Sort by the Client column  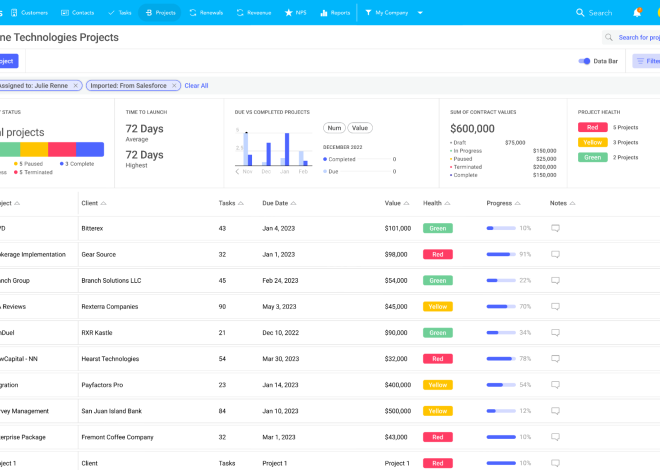point(93,203)
